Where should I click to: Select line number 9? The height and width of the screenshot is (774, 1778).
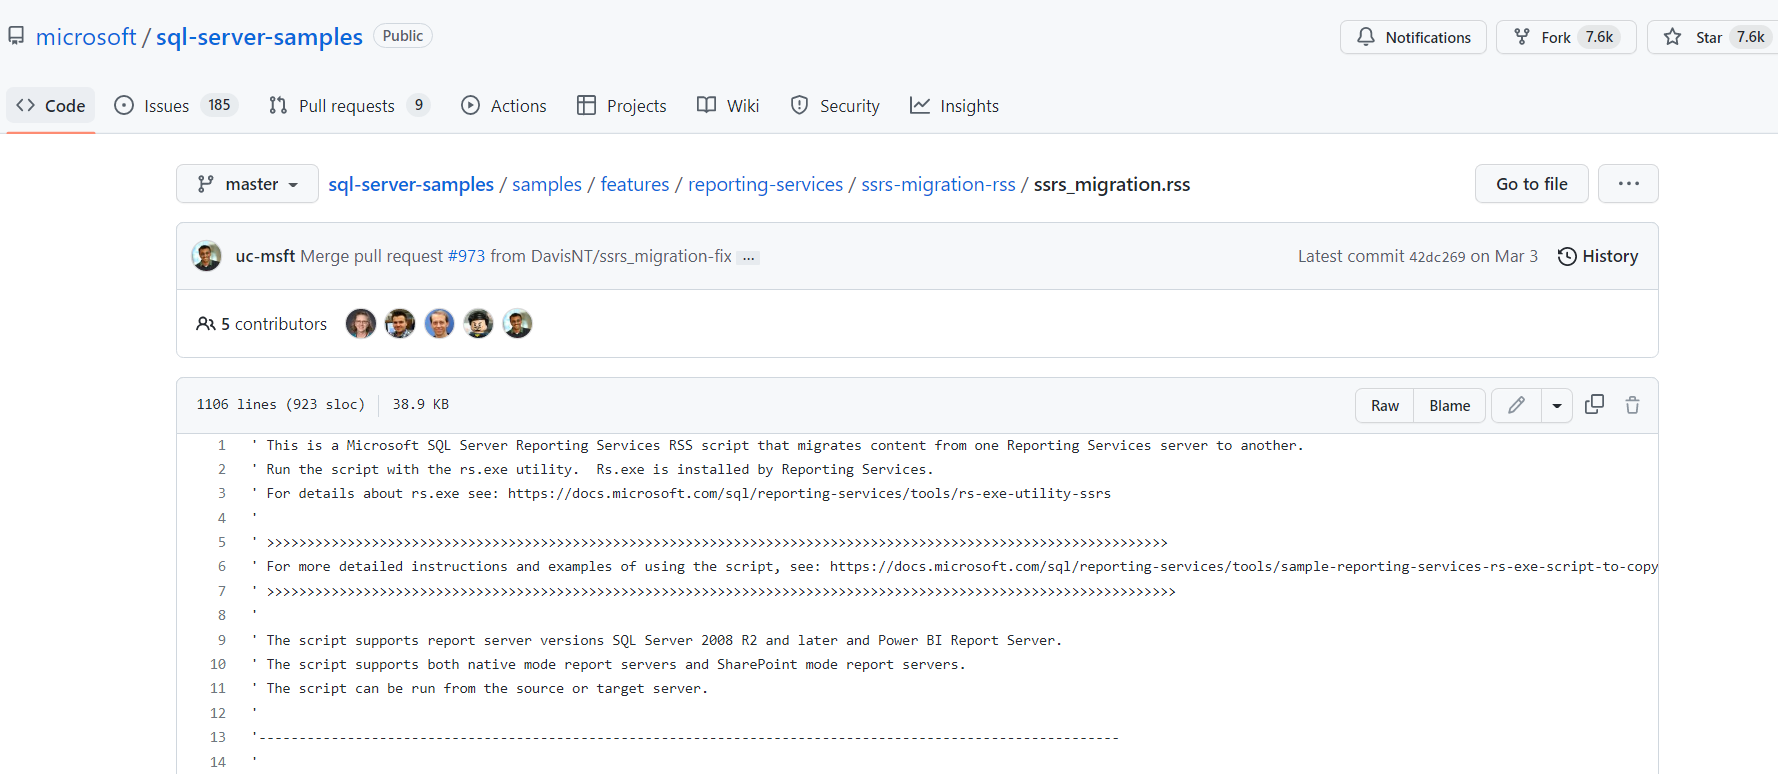pos(222,640)
